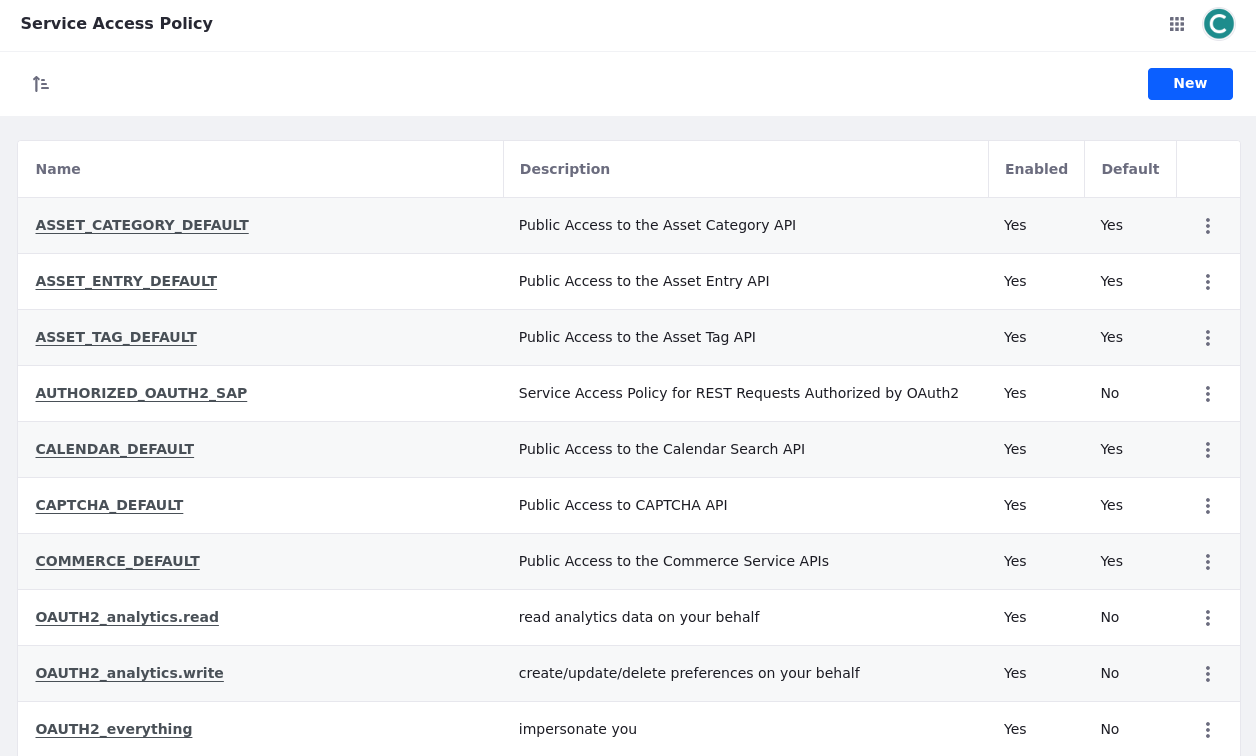Click the user avatar icon
Image resolution: width=1256 pixels, height=756 pixels.
(1218, 24)
